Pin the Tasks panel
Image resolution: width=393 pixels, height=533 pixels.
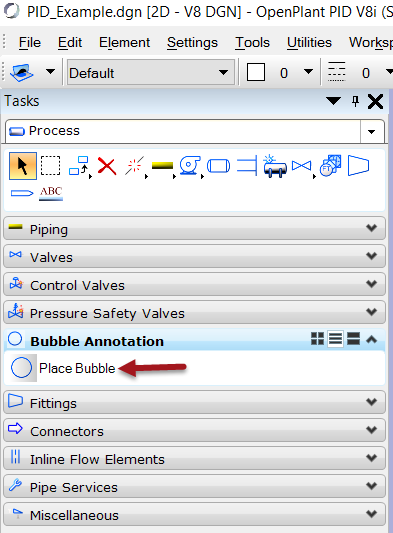point(356,101)
